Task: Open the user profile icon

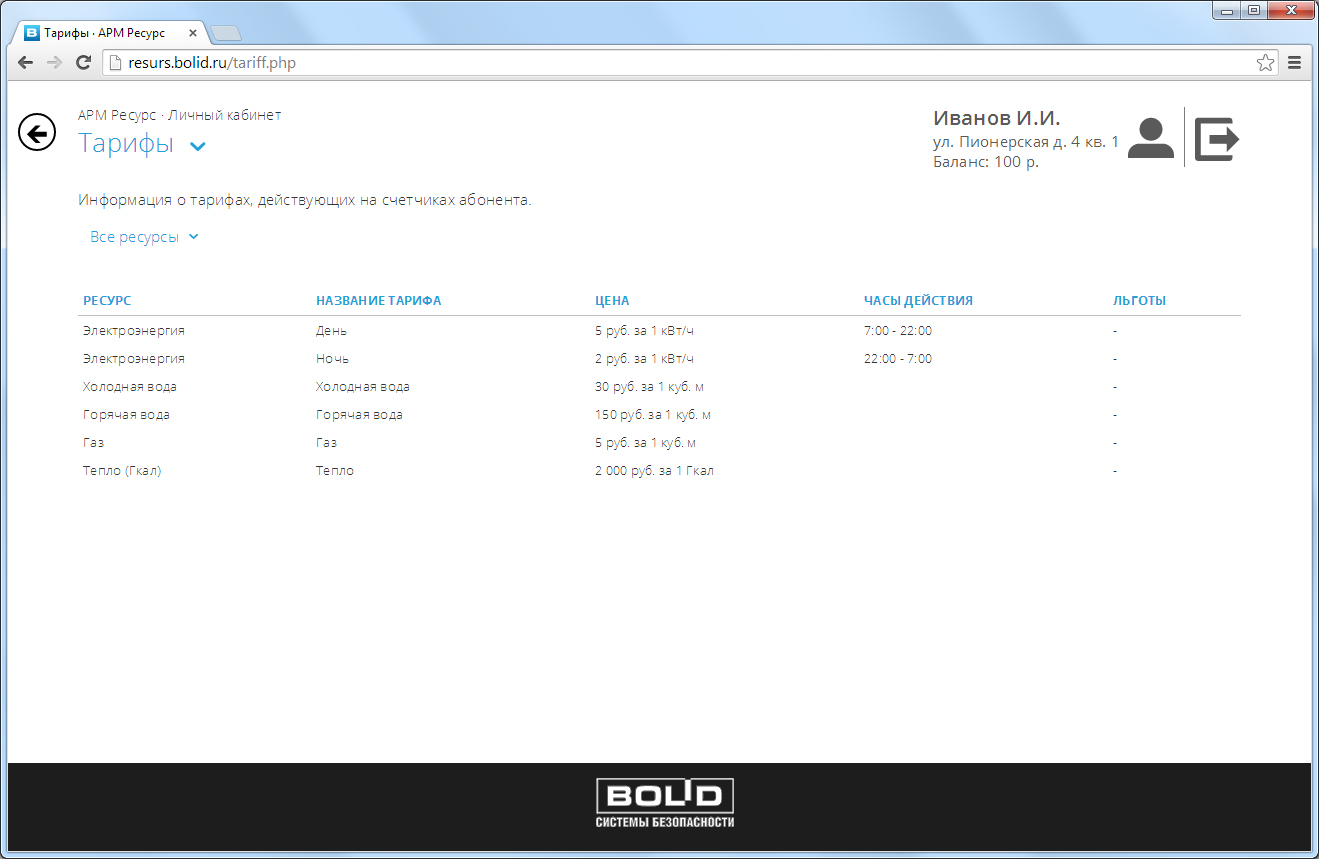Action: tap(1150, 138)
